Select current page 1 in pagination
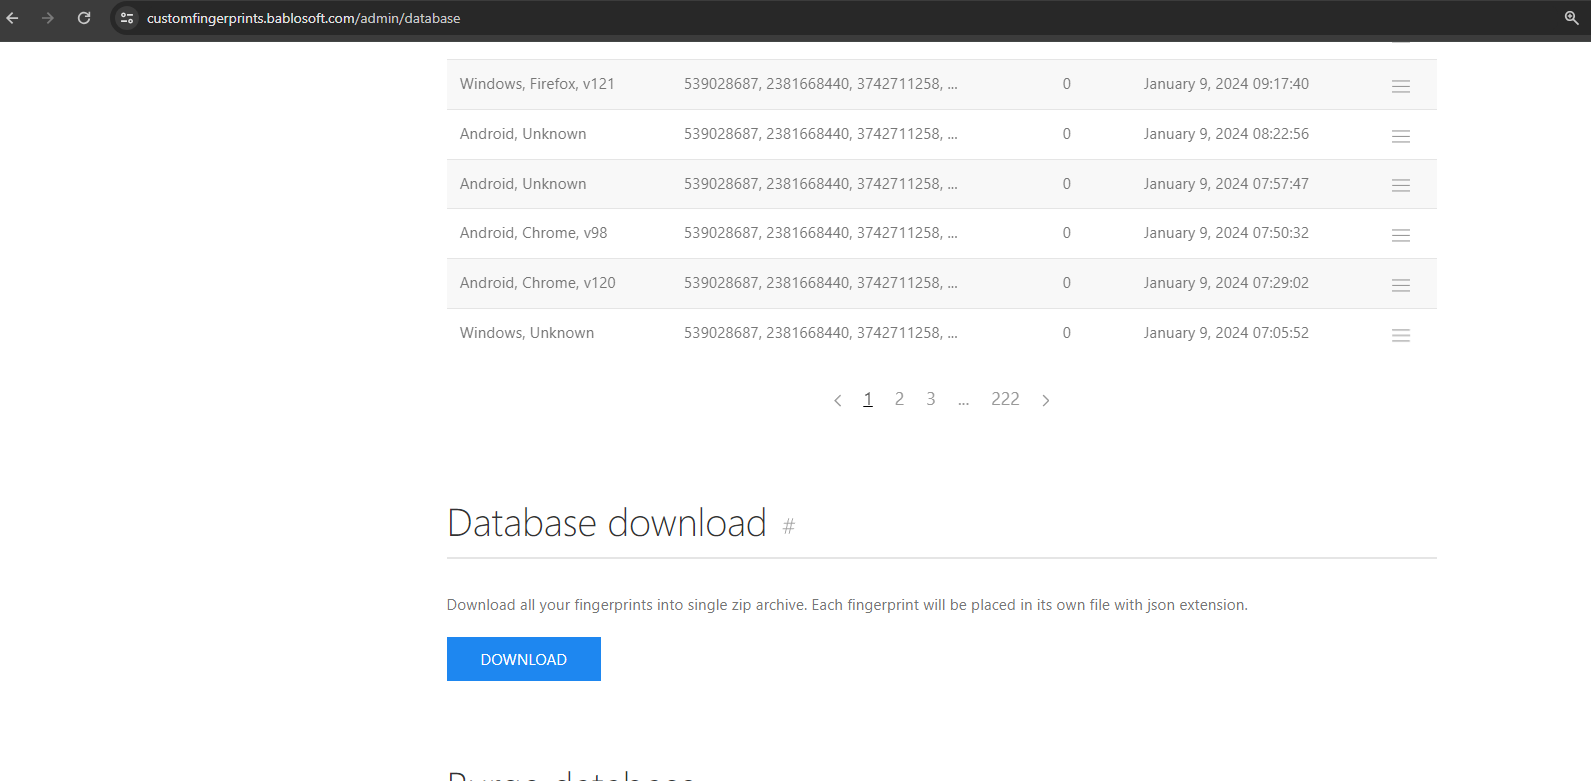This screenshot has width=1591, height=781. tap(868, 399)
